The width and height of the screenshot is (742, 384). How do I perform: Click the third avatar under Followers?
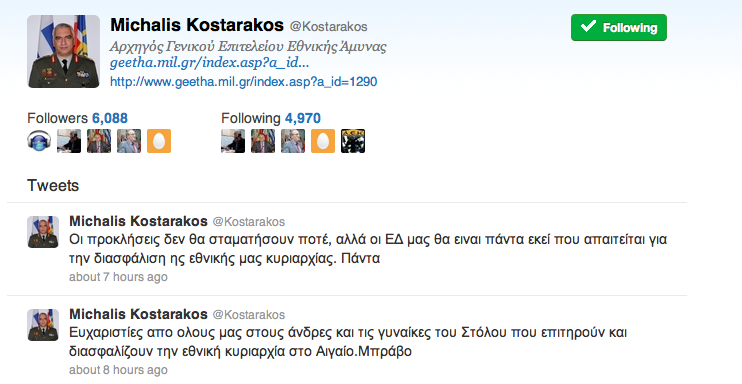pyautogui.click(x=99, y=141)
